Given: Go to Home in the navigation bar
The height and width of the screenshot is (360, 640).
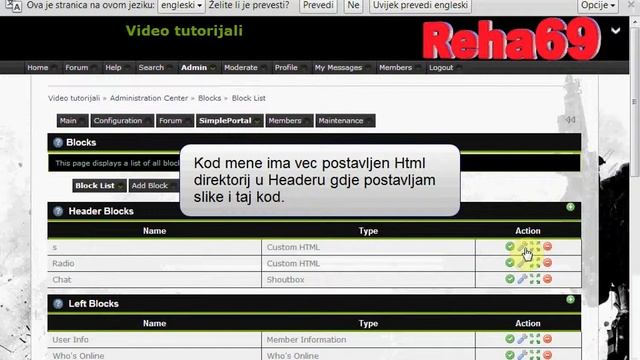Looking at the screenshot, I should 38,68.
